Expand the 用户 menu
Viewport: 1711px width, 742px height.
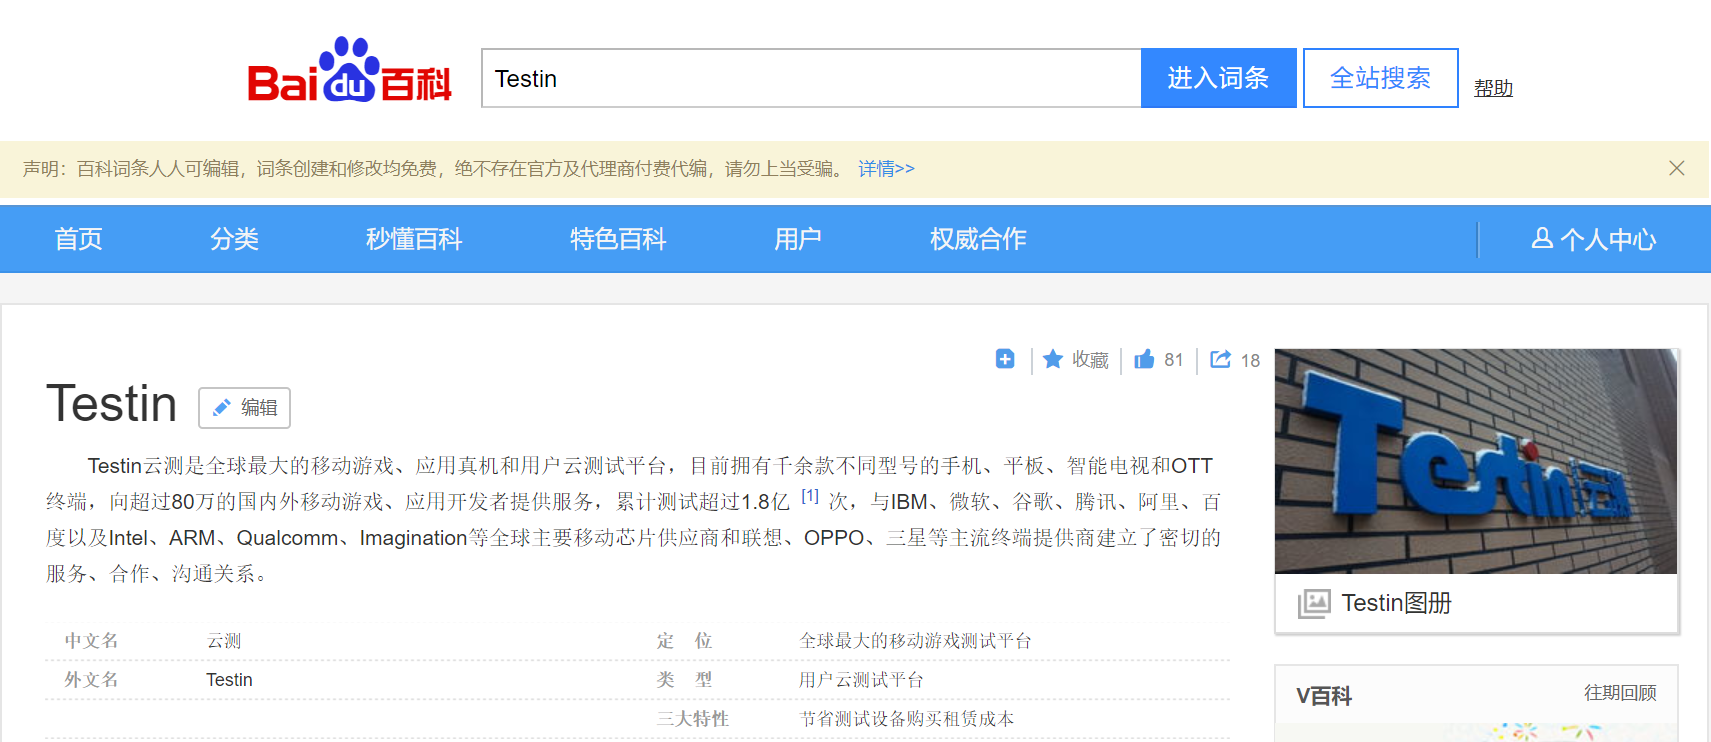[x=797, y=239]
